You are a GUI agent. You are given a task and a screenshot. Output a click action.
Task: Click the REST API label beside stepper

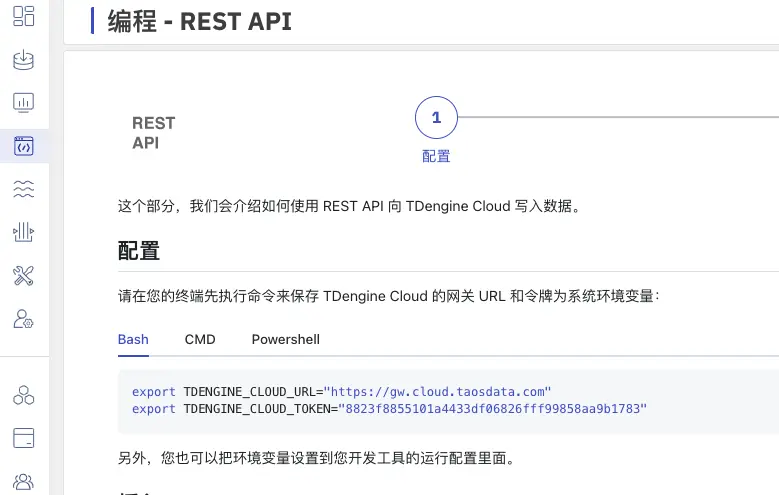click(153, 133)
